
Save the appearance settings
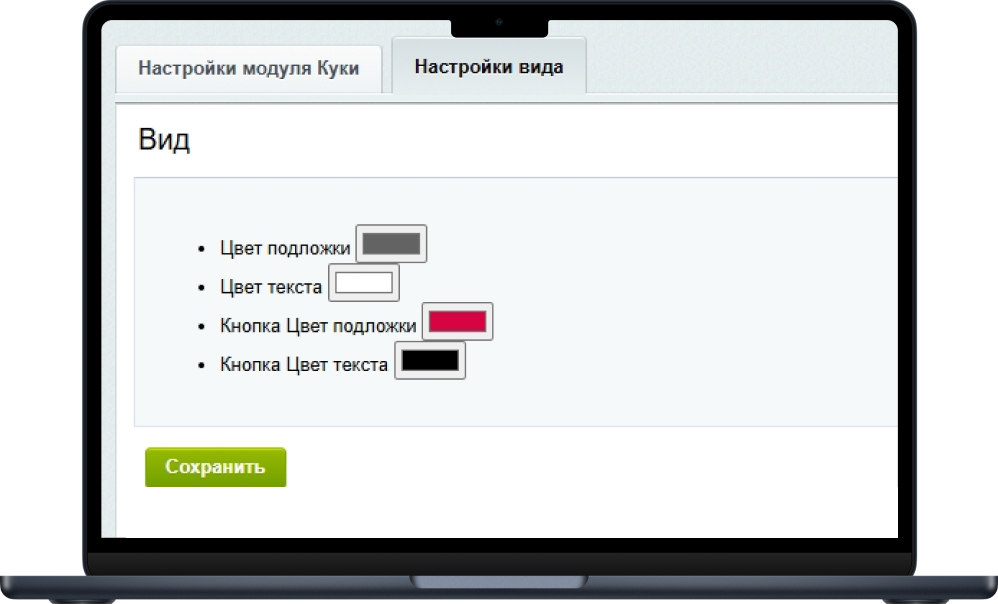[215, 466]
